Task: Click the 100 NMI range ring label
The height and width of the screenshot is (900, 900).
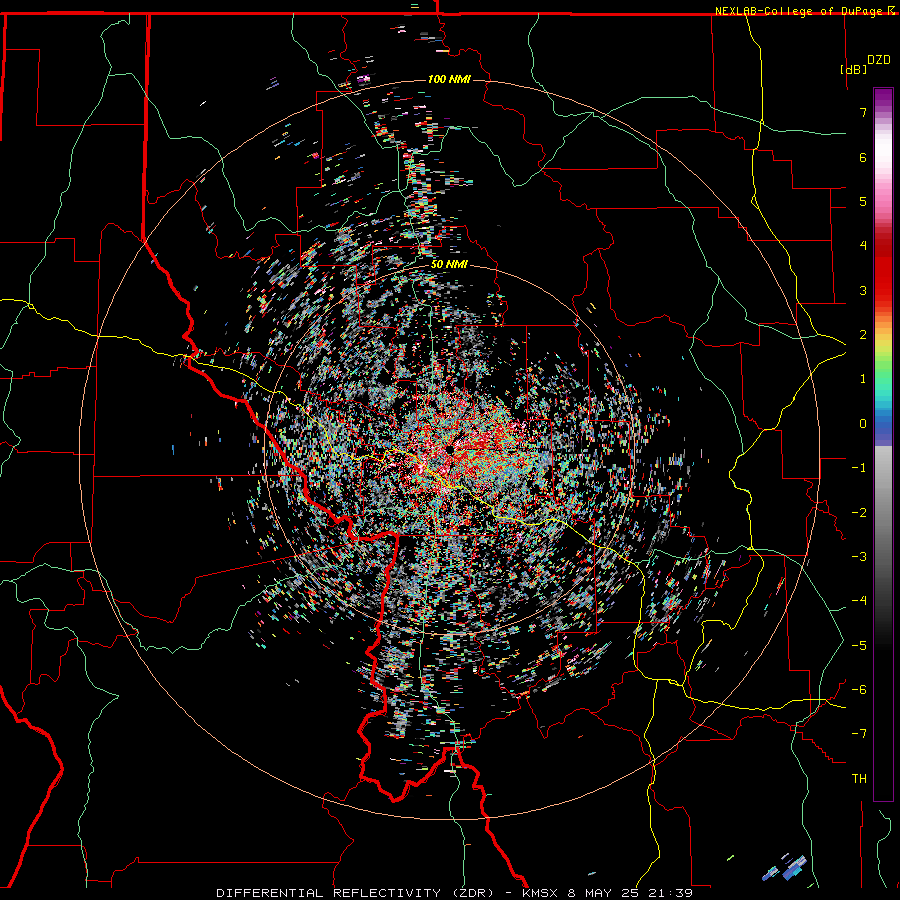Action: pyautogui.click(x=449, y=79)
